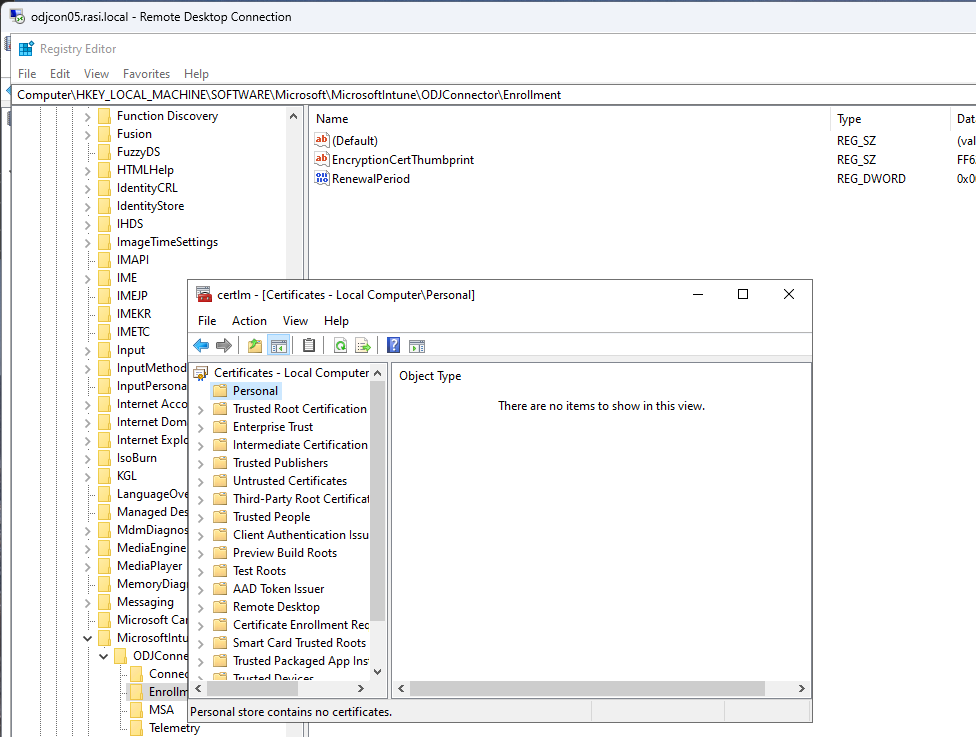Viewport: 976px width, 737px height.
Task: Expand Untrusted Certificates store
Action: coord(200,482)
